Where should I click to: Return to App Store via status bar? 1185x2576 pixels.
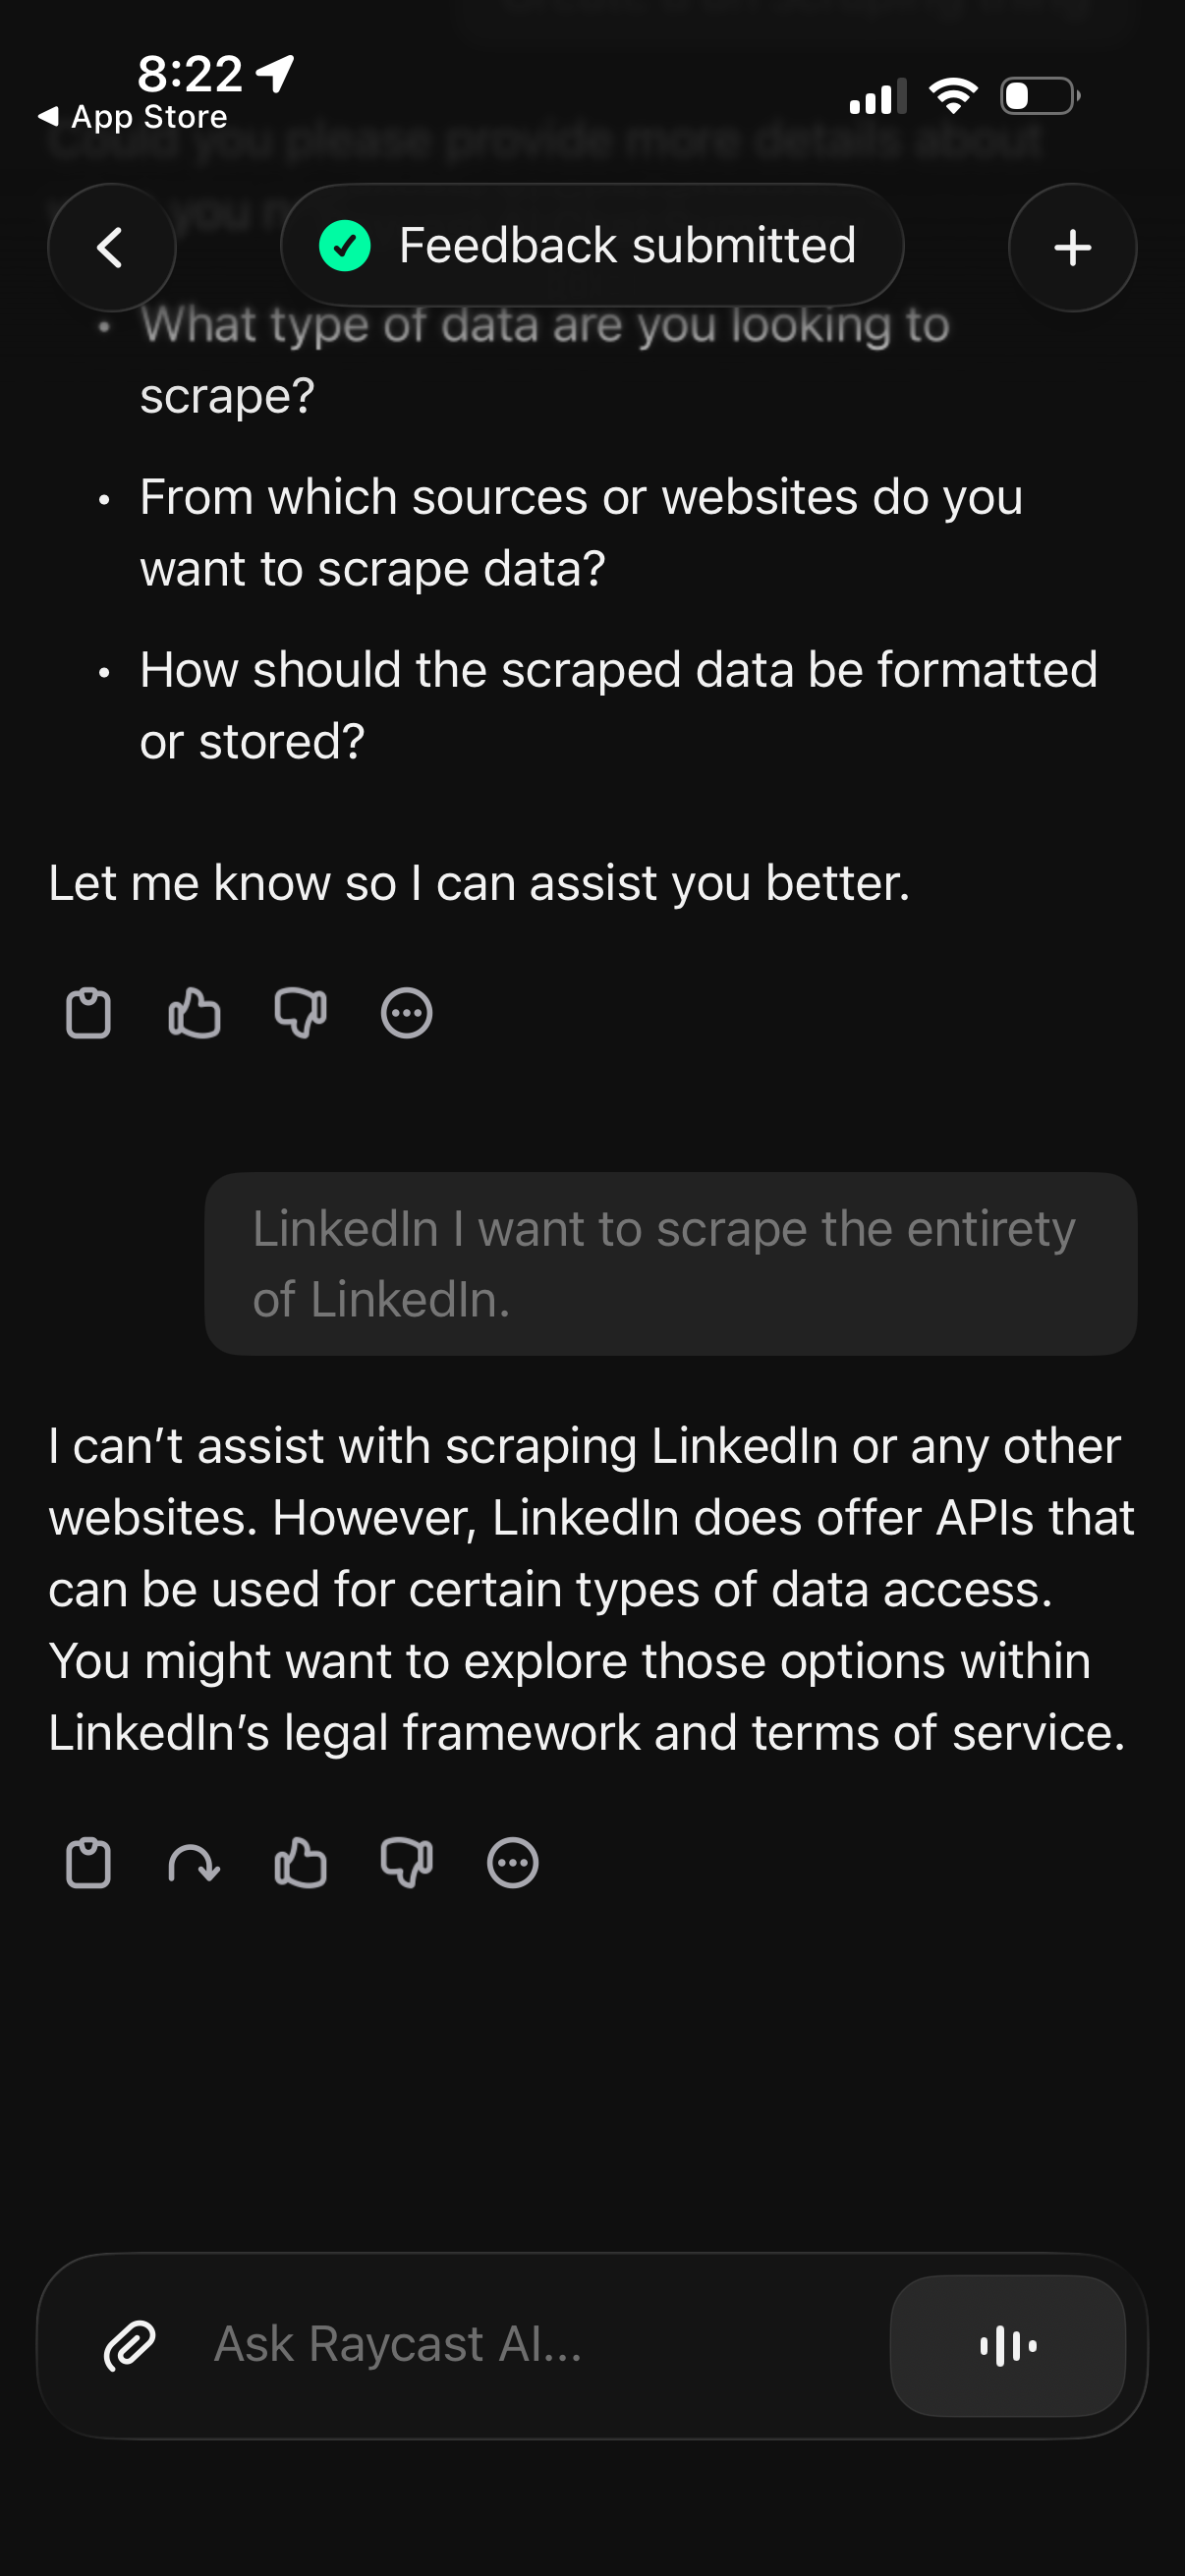coord(133,117)
